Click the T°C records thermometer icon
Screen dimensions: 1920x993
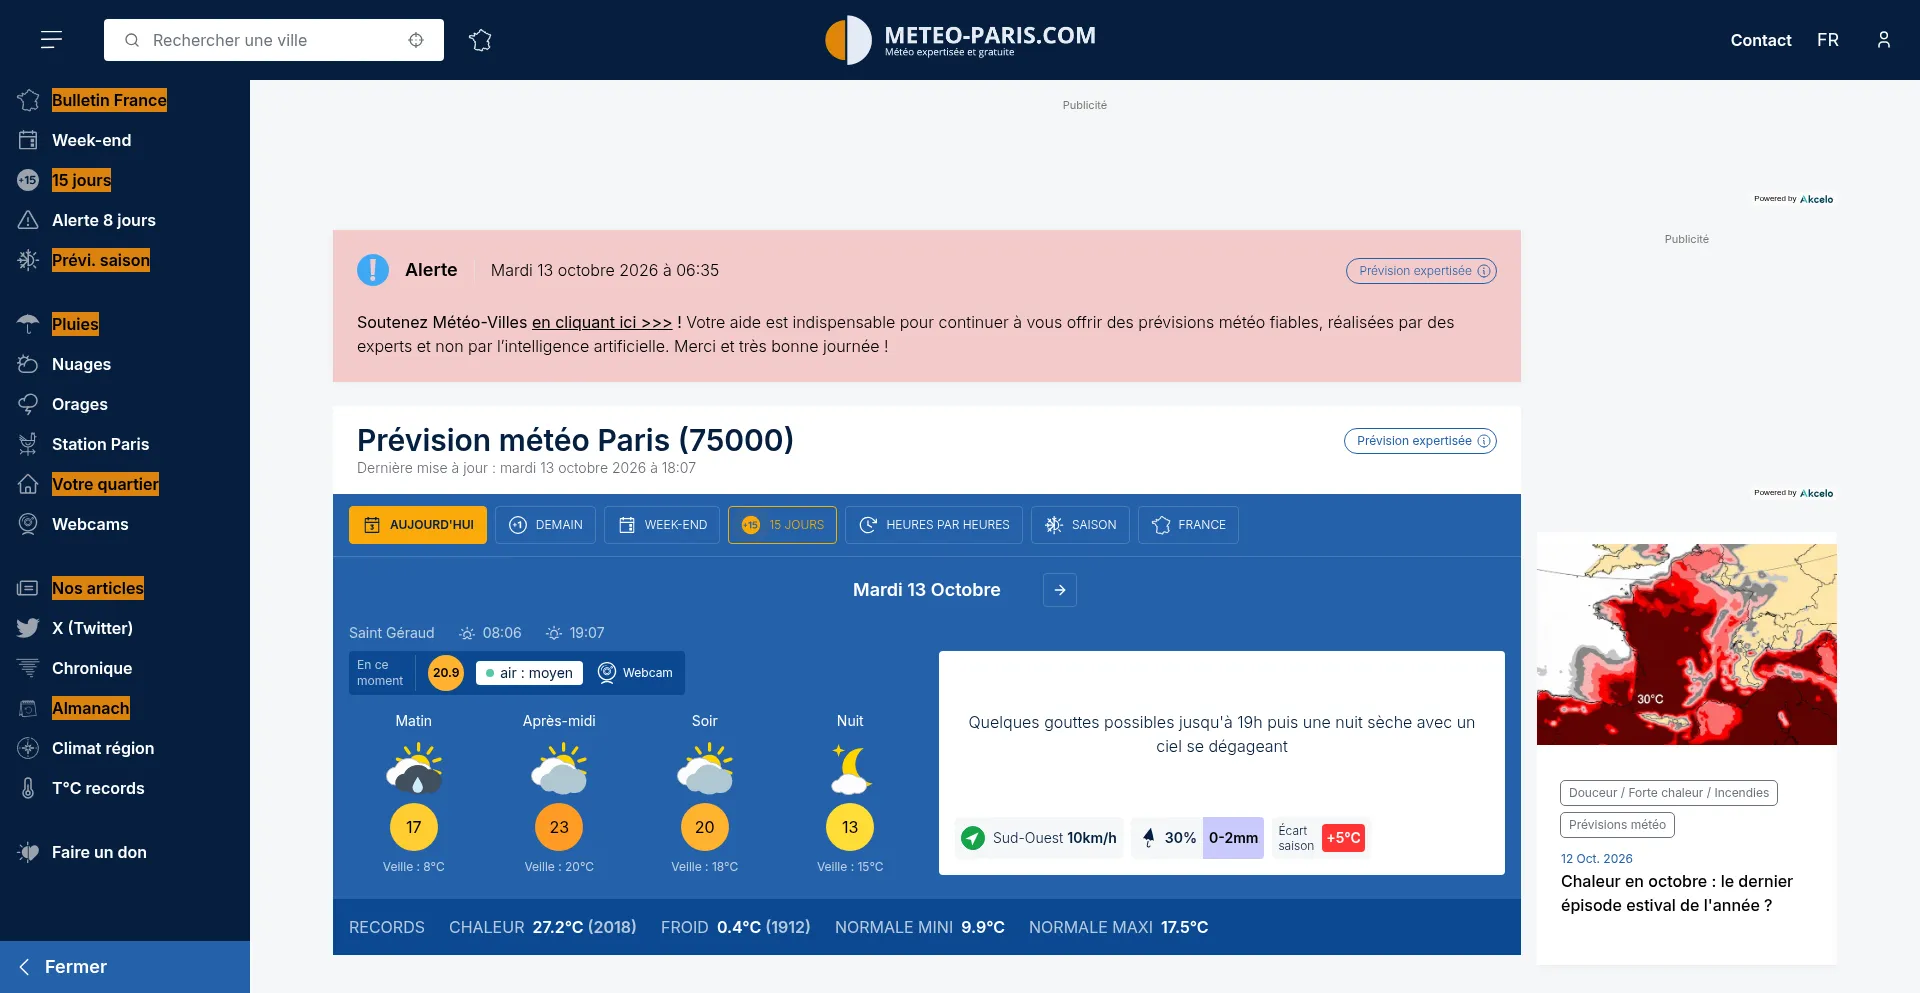click(28, 788)
